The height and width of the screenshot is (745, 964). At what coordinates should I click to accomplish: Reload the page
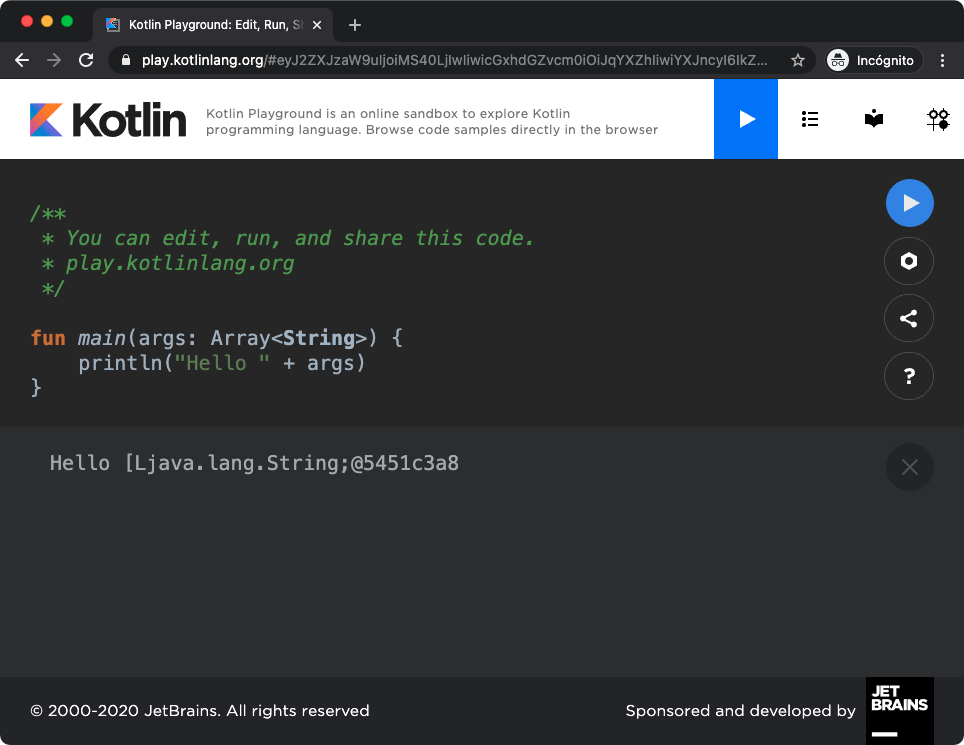[85, 59]
